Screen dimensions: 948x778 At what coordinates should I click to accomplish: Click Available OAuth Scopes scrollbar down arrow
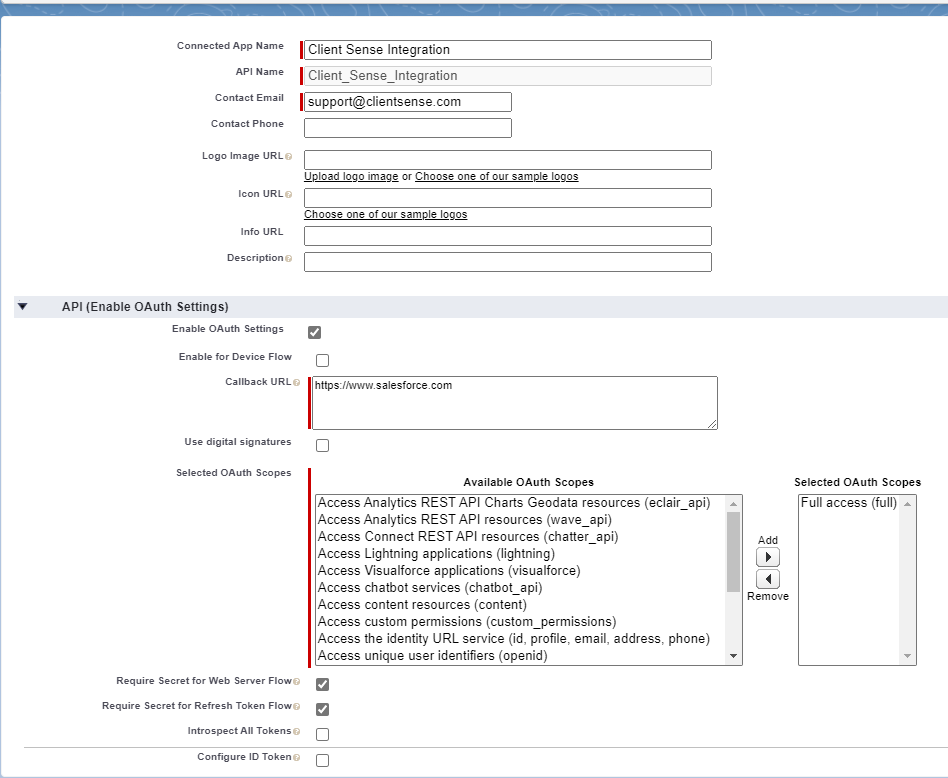[x=733, y=656]
